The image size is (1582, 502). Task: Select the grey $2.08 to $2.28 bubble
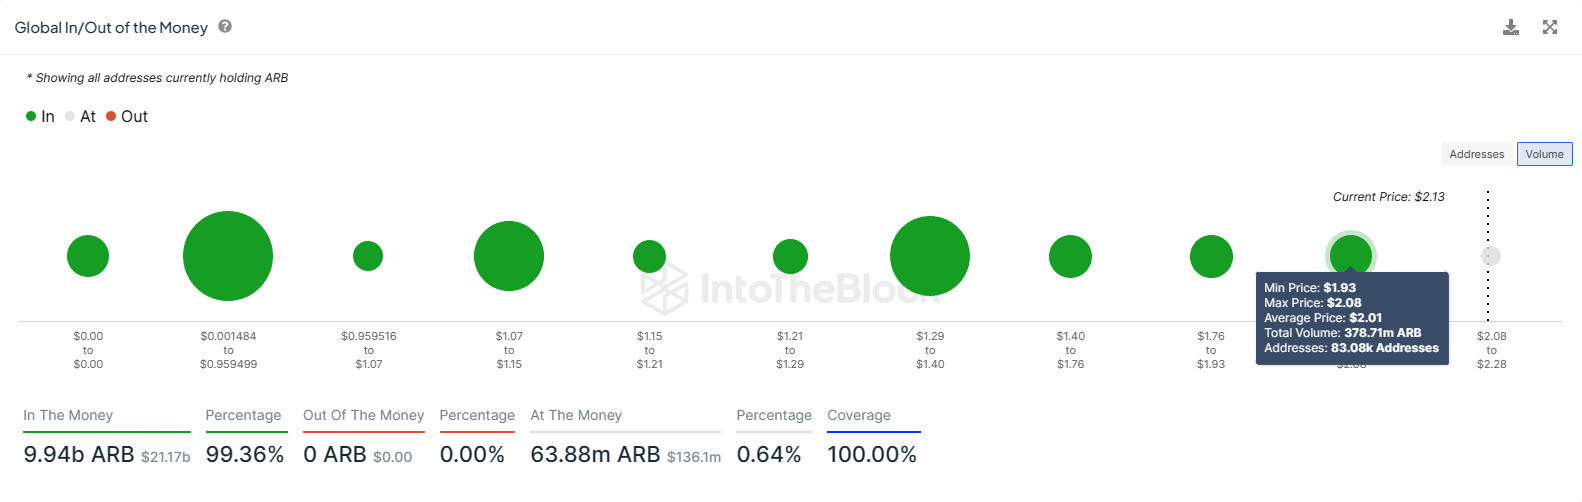click(x=1491, y=256)
